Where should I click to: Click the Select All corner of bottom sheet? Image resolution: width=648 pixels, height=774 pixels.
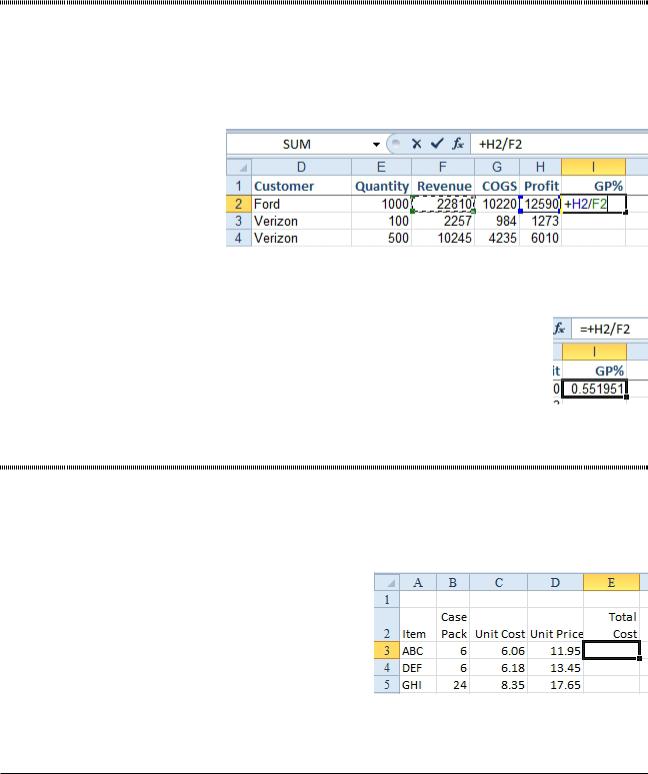coord(386,582)
